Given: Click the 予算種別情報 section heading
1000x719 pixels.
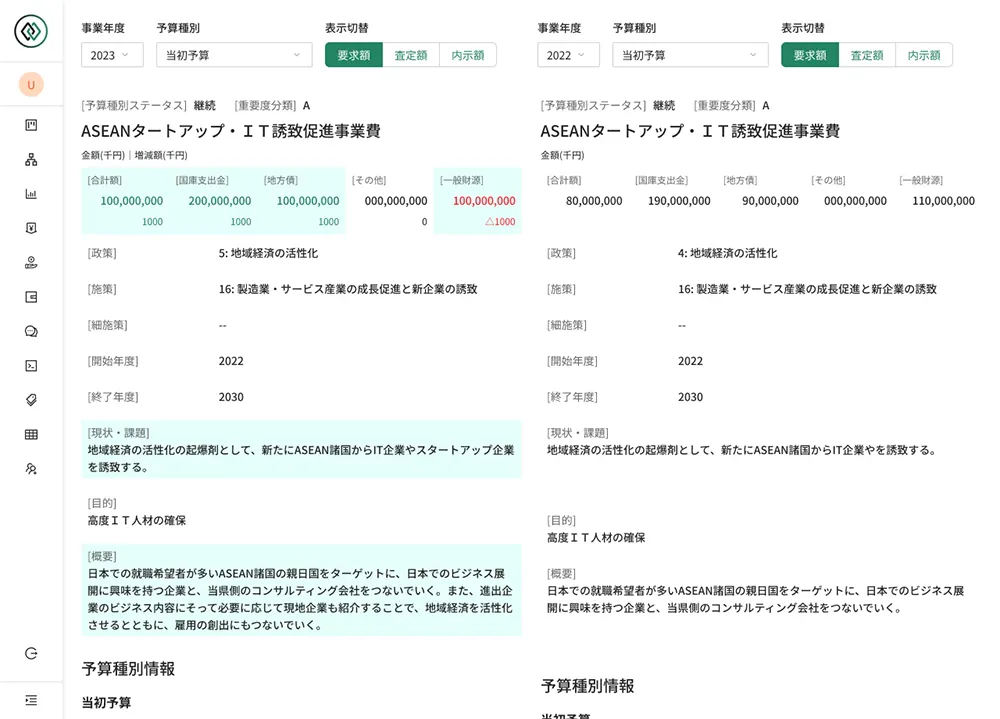Looking at the screenshot, I should (x=126, y=669).
